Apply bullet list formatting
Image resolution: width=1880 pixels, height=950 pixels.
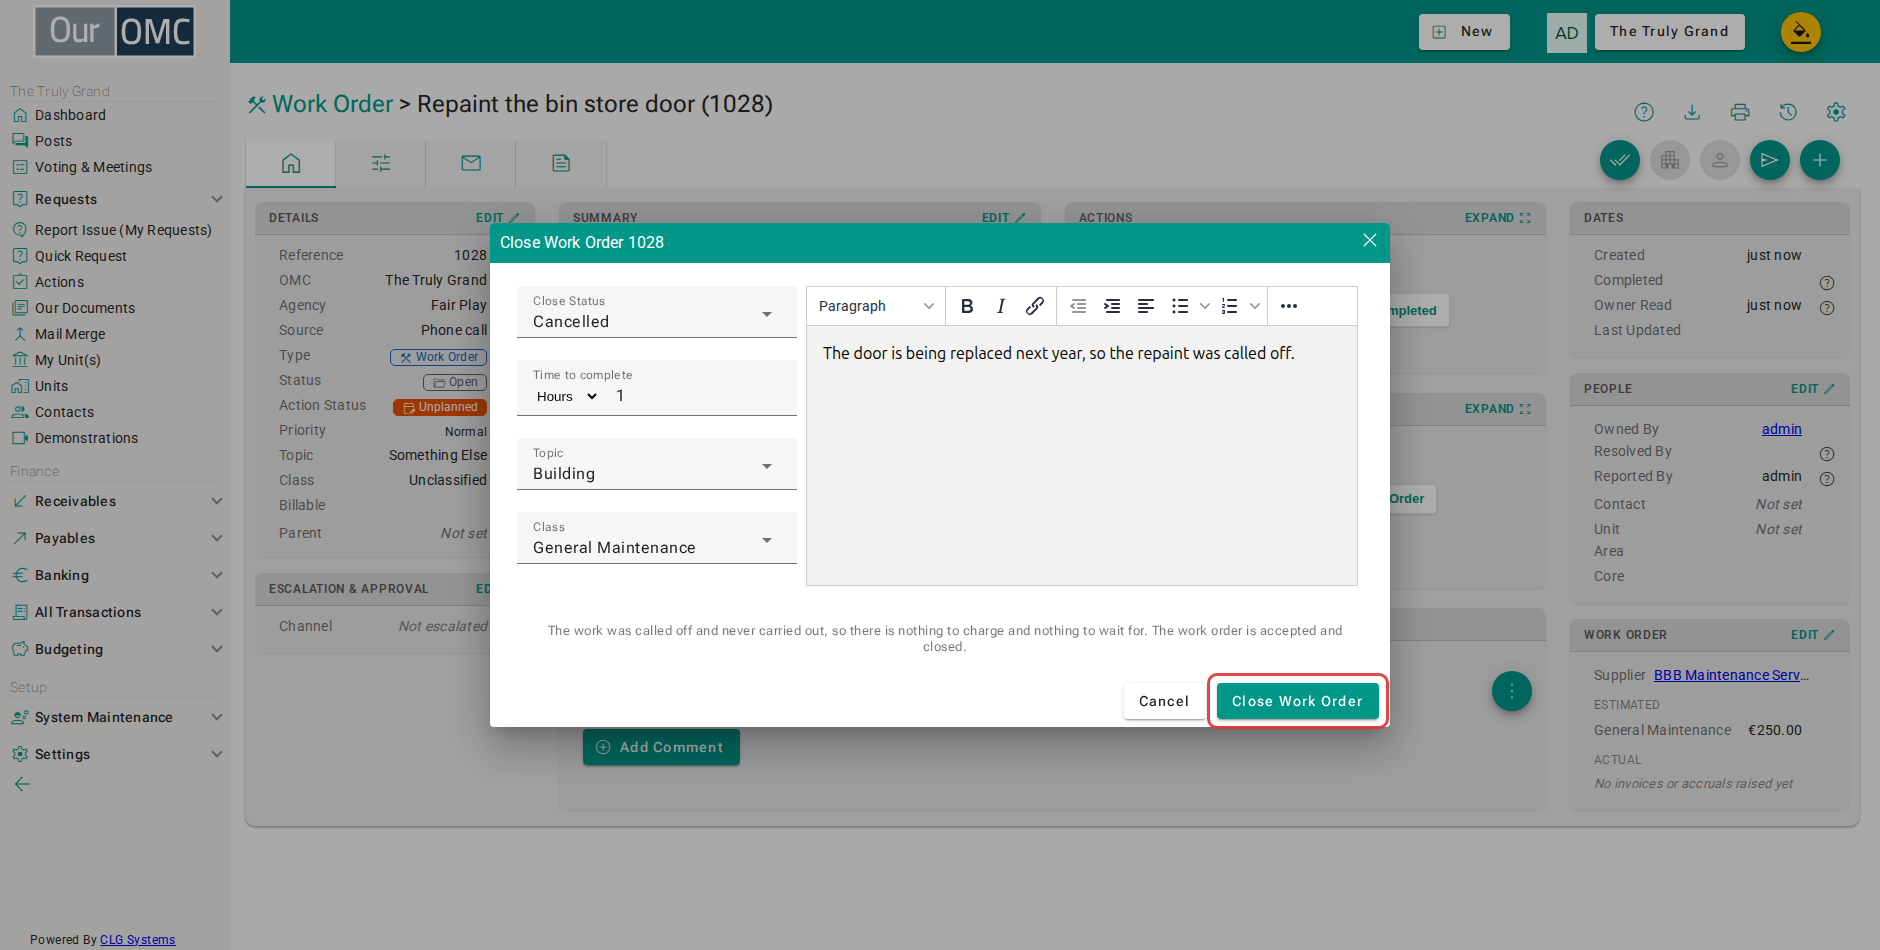1180,306
